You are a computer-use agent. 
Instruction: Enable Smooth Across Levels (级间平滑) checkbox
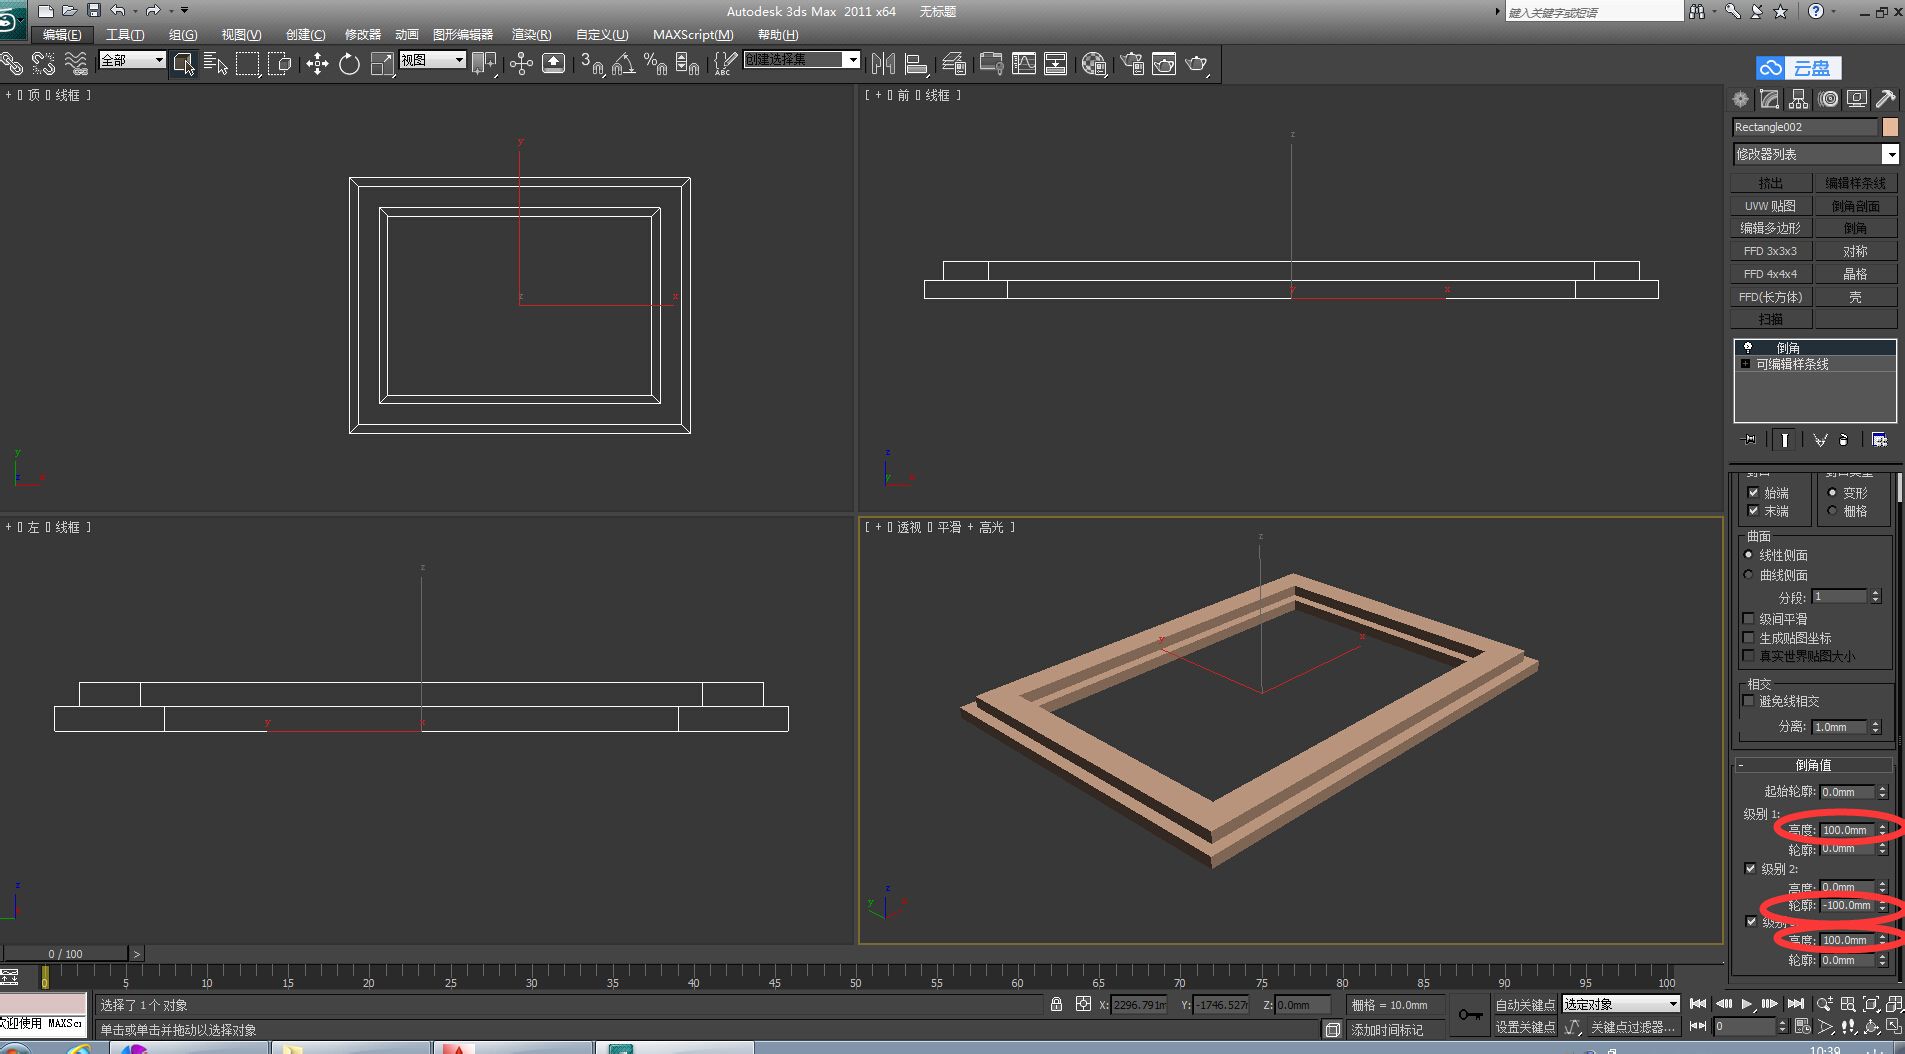pyautogui.click(x=1748, y=618)
